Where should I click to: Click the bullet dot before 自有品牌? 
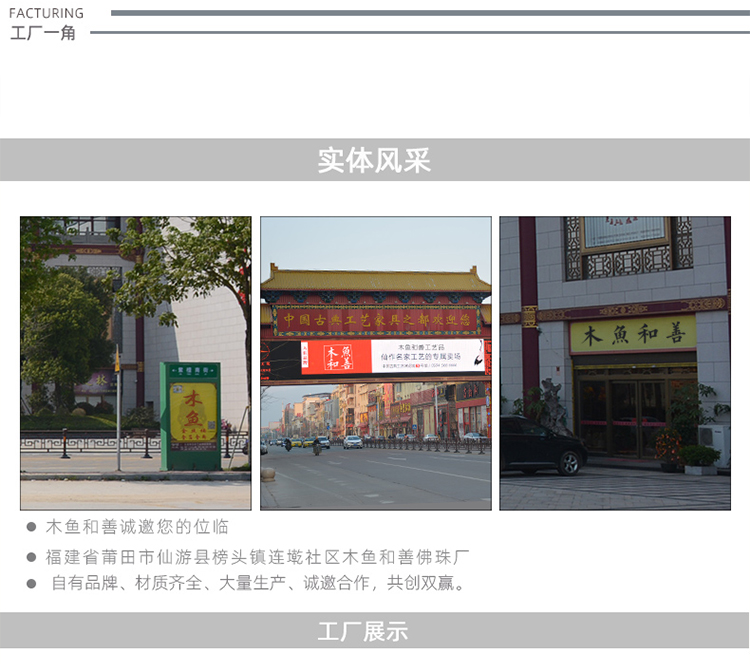point(32,584)
